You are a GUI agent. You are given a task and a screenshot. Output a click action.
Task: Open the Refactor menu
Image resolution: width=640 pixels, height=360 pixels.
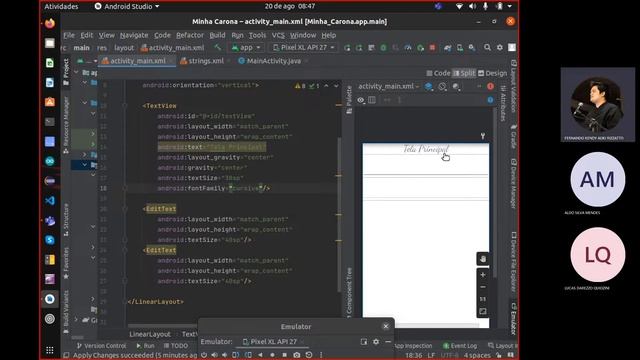point(190,35)
